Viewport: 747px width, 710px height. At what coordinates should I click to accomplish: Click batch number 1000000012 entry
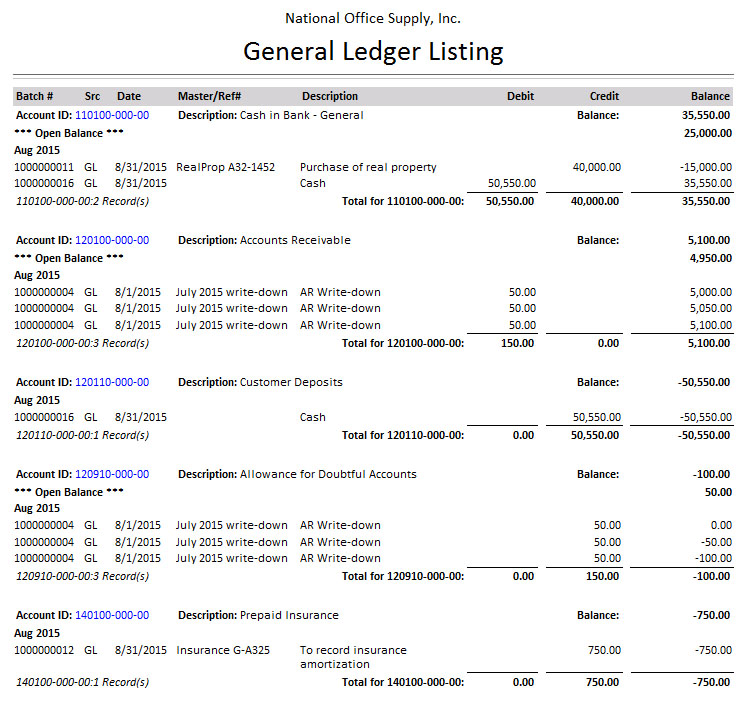coord(45,650)
